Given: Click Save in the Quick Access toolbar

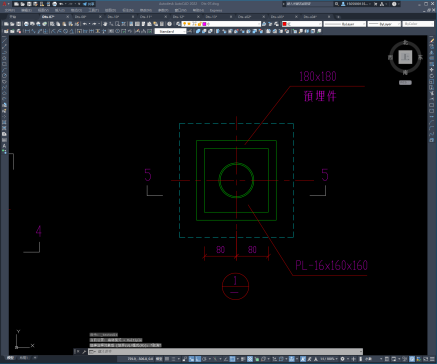Looking at the screenshot, I should (29, 4).
